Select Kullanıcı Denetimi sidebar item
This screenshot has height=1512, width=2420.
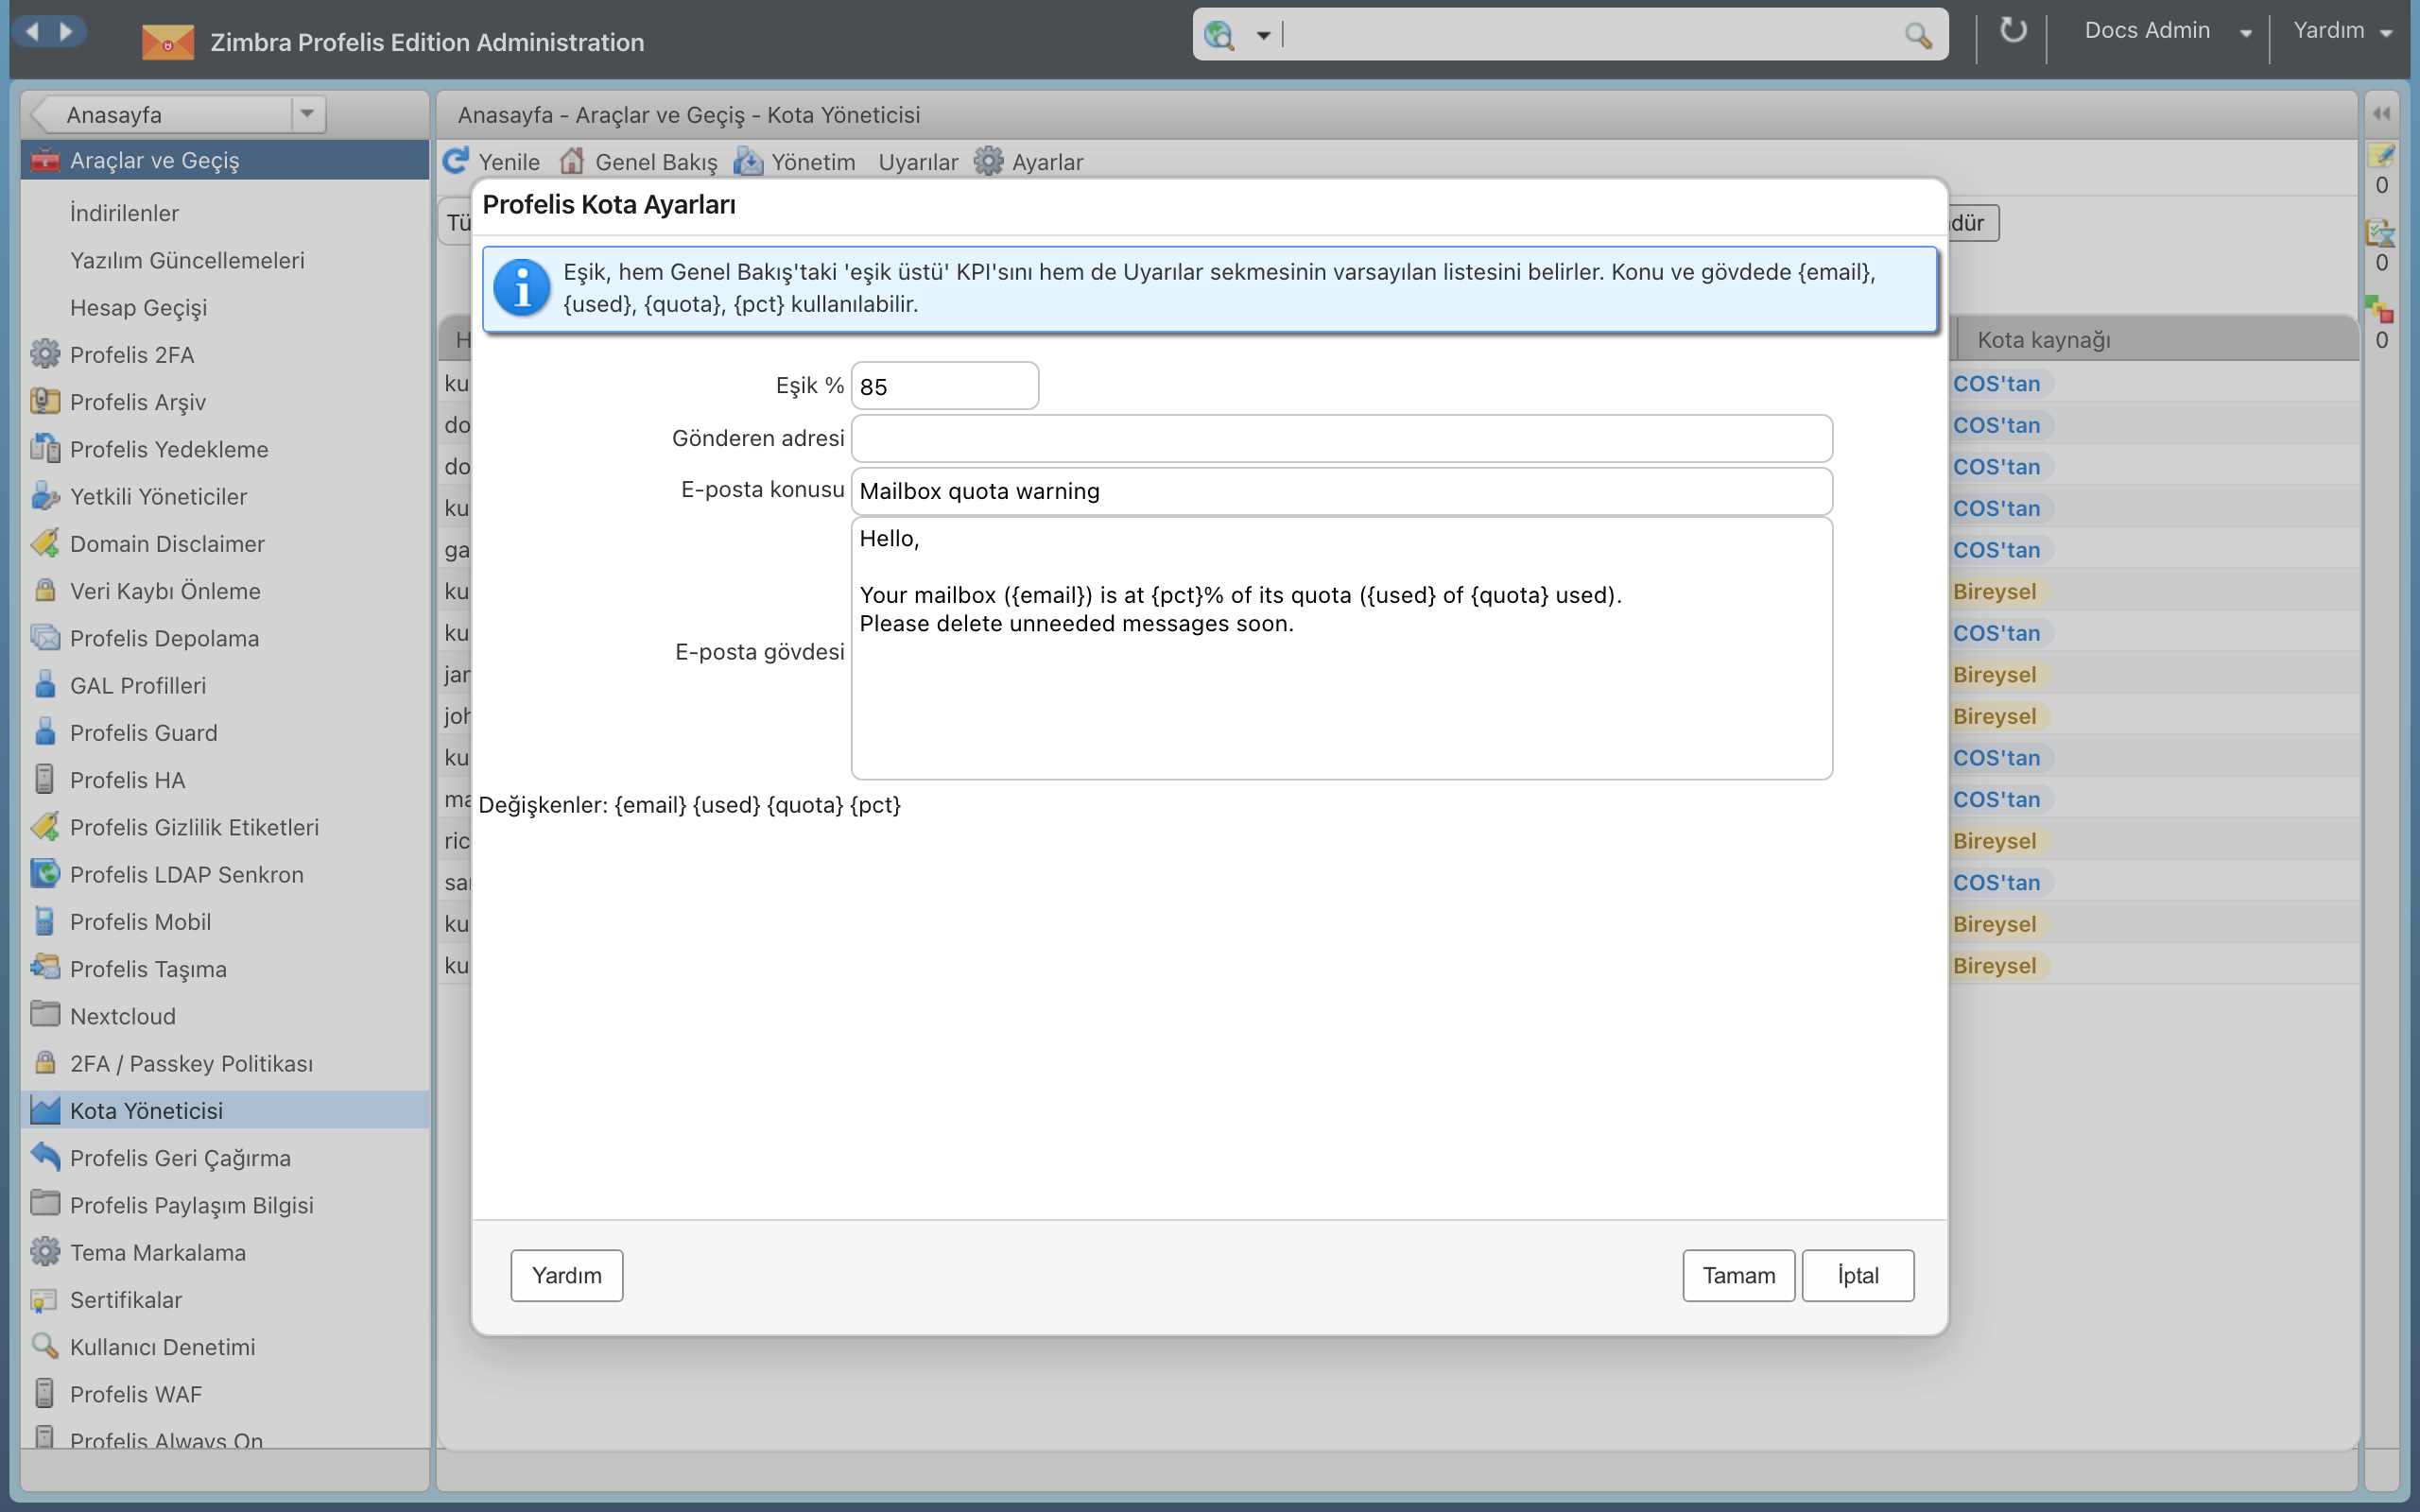(x=226, y=1347)
